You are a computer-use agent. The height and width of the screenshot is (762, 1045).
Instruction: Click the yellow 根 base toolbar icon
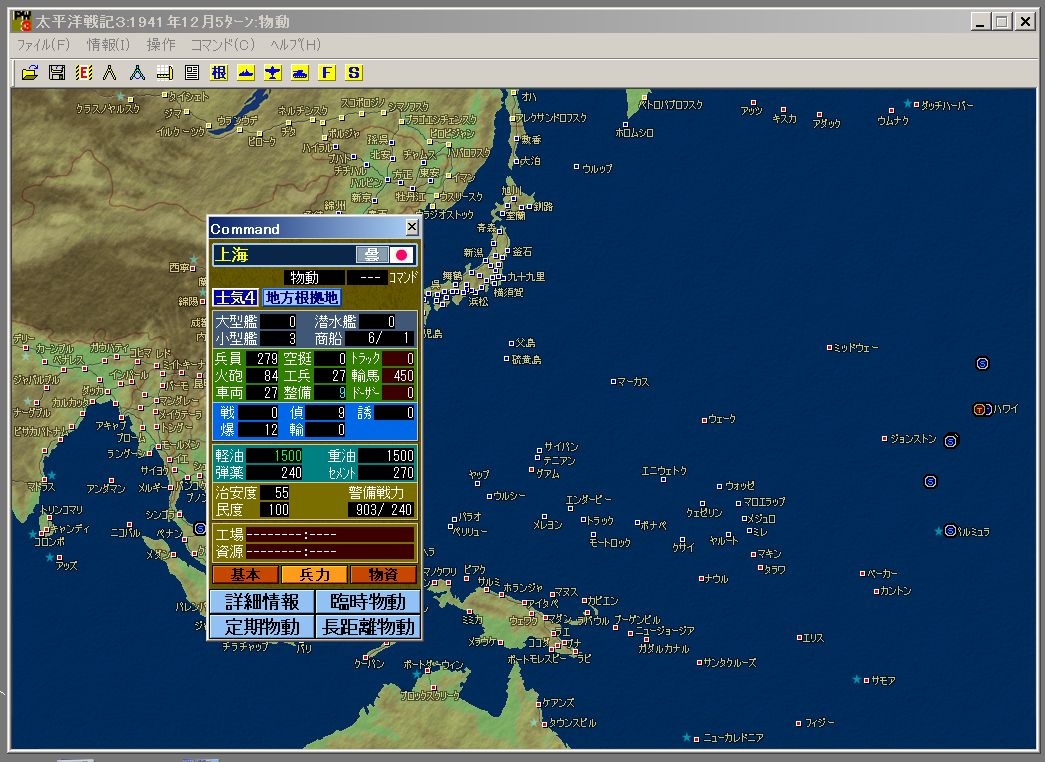[219, 72]
